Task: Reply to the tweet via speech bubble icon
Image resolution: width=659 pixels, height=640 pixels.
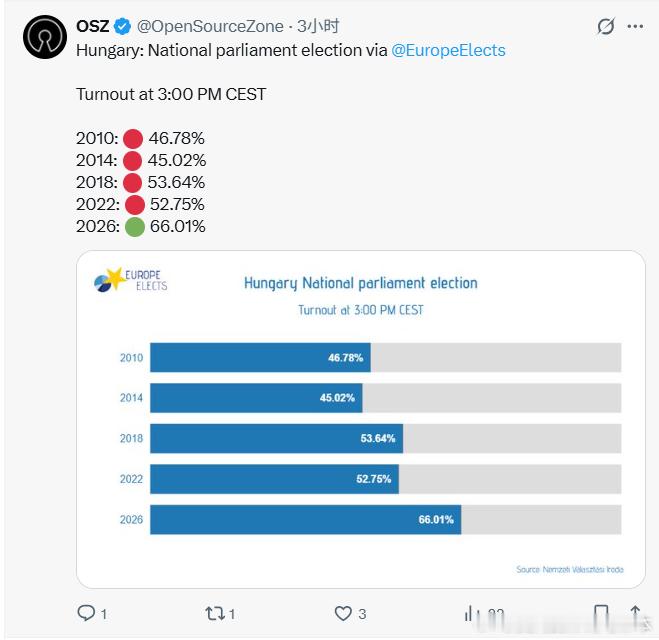Action: (86, 613)
